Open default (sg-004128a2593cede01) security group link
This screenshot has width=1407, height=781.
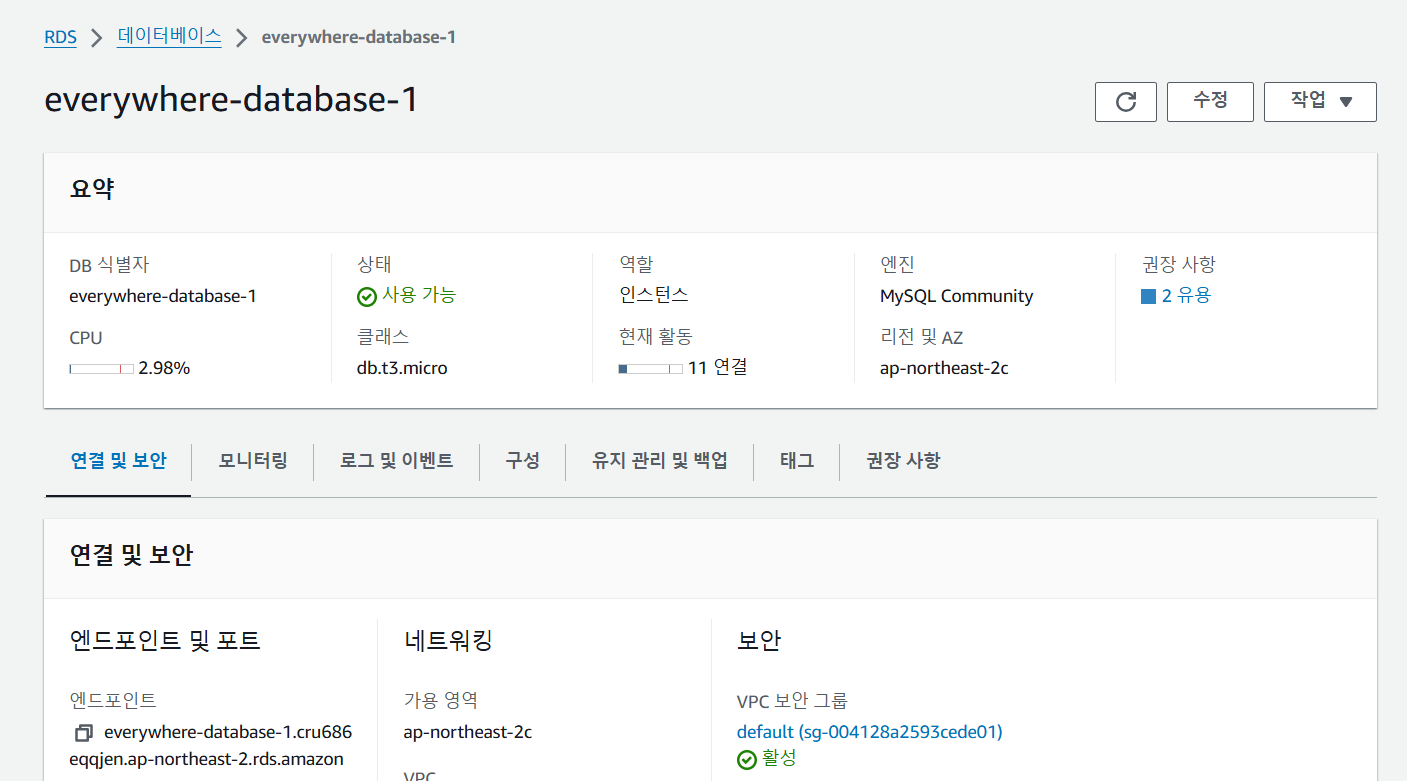click(x=870, y=732)
